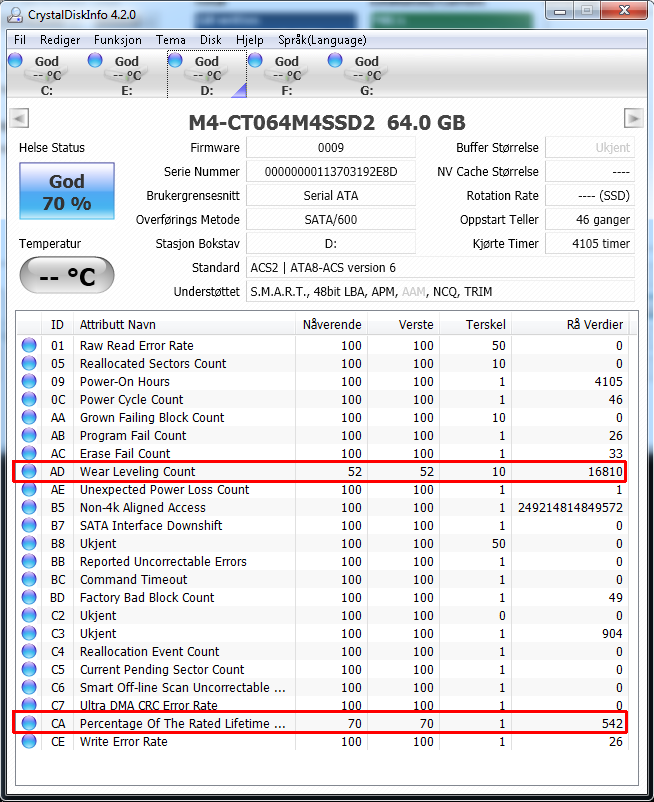Click status orb for Grown Failing Block Count
Viewport: 654px width, 802px height.
click(x=29, y=417)
